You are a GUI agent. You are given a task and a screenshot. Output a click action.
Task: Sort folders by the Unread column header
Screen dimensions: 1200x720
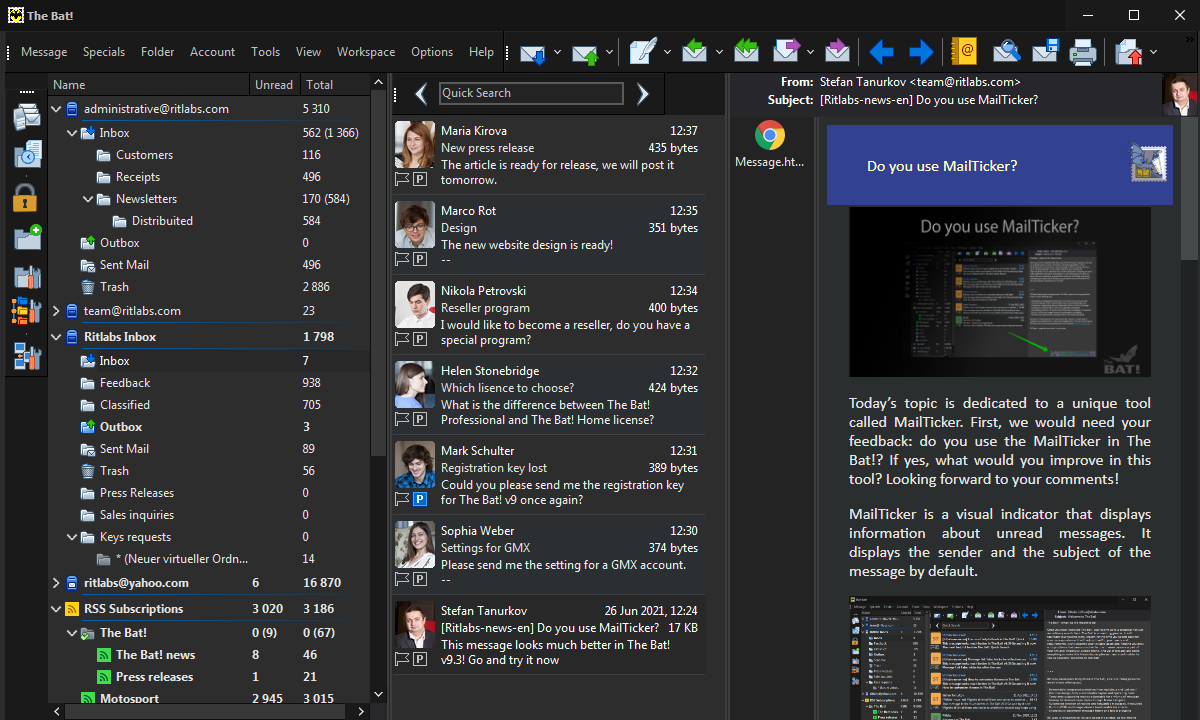pos(274,85)
